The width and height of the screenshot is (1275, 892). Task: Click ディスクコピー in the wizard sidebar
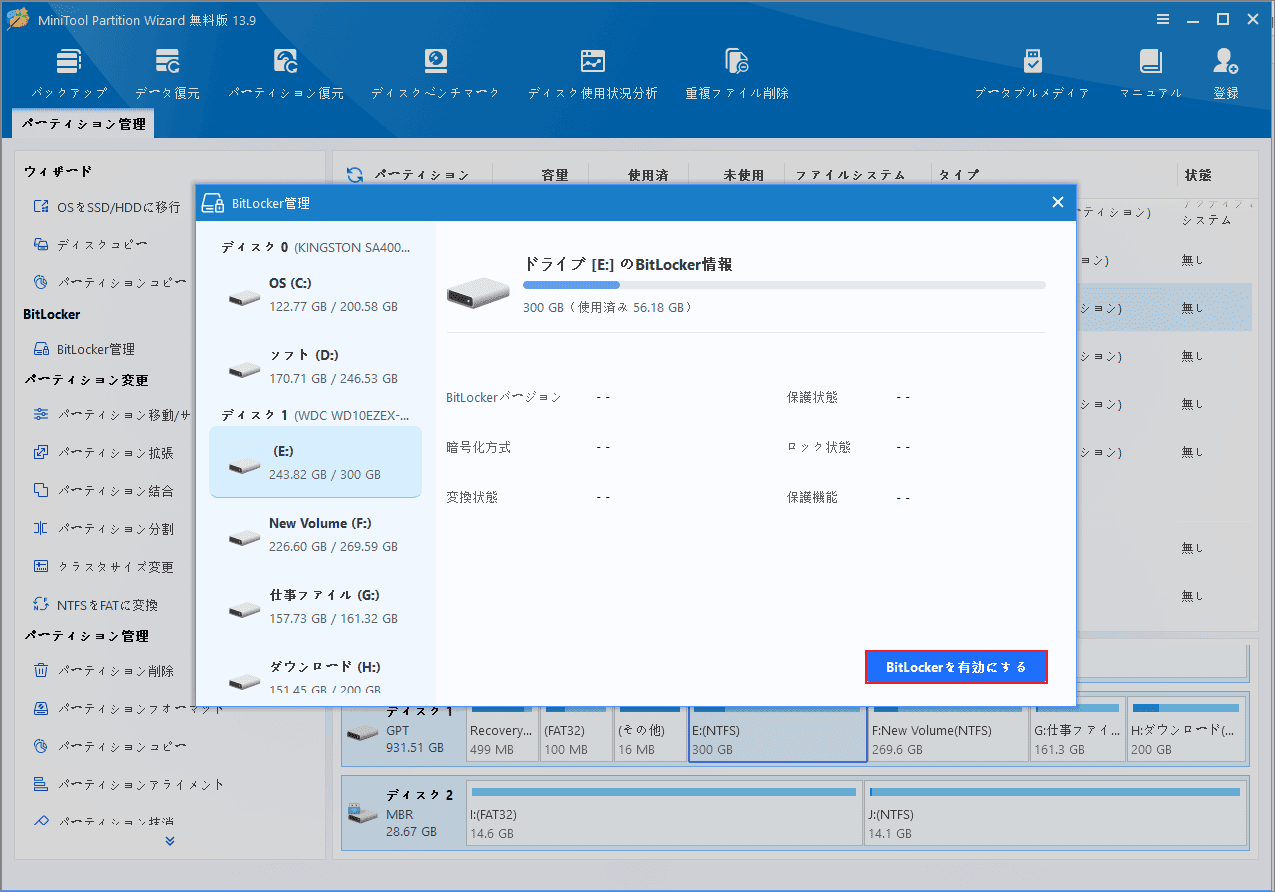pyautogui.click(x=91, y=244)
